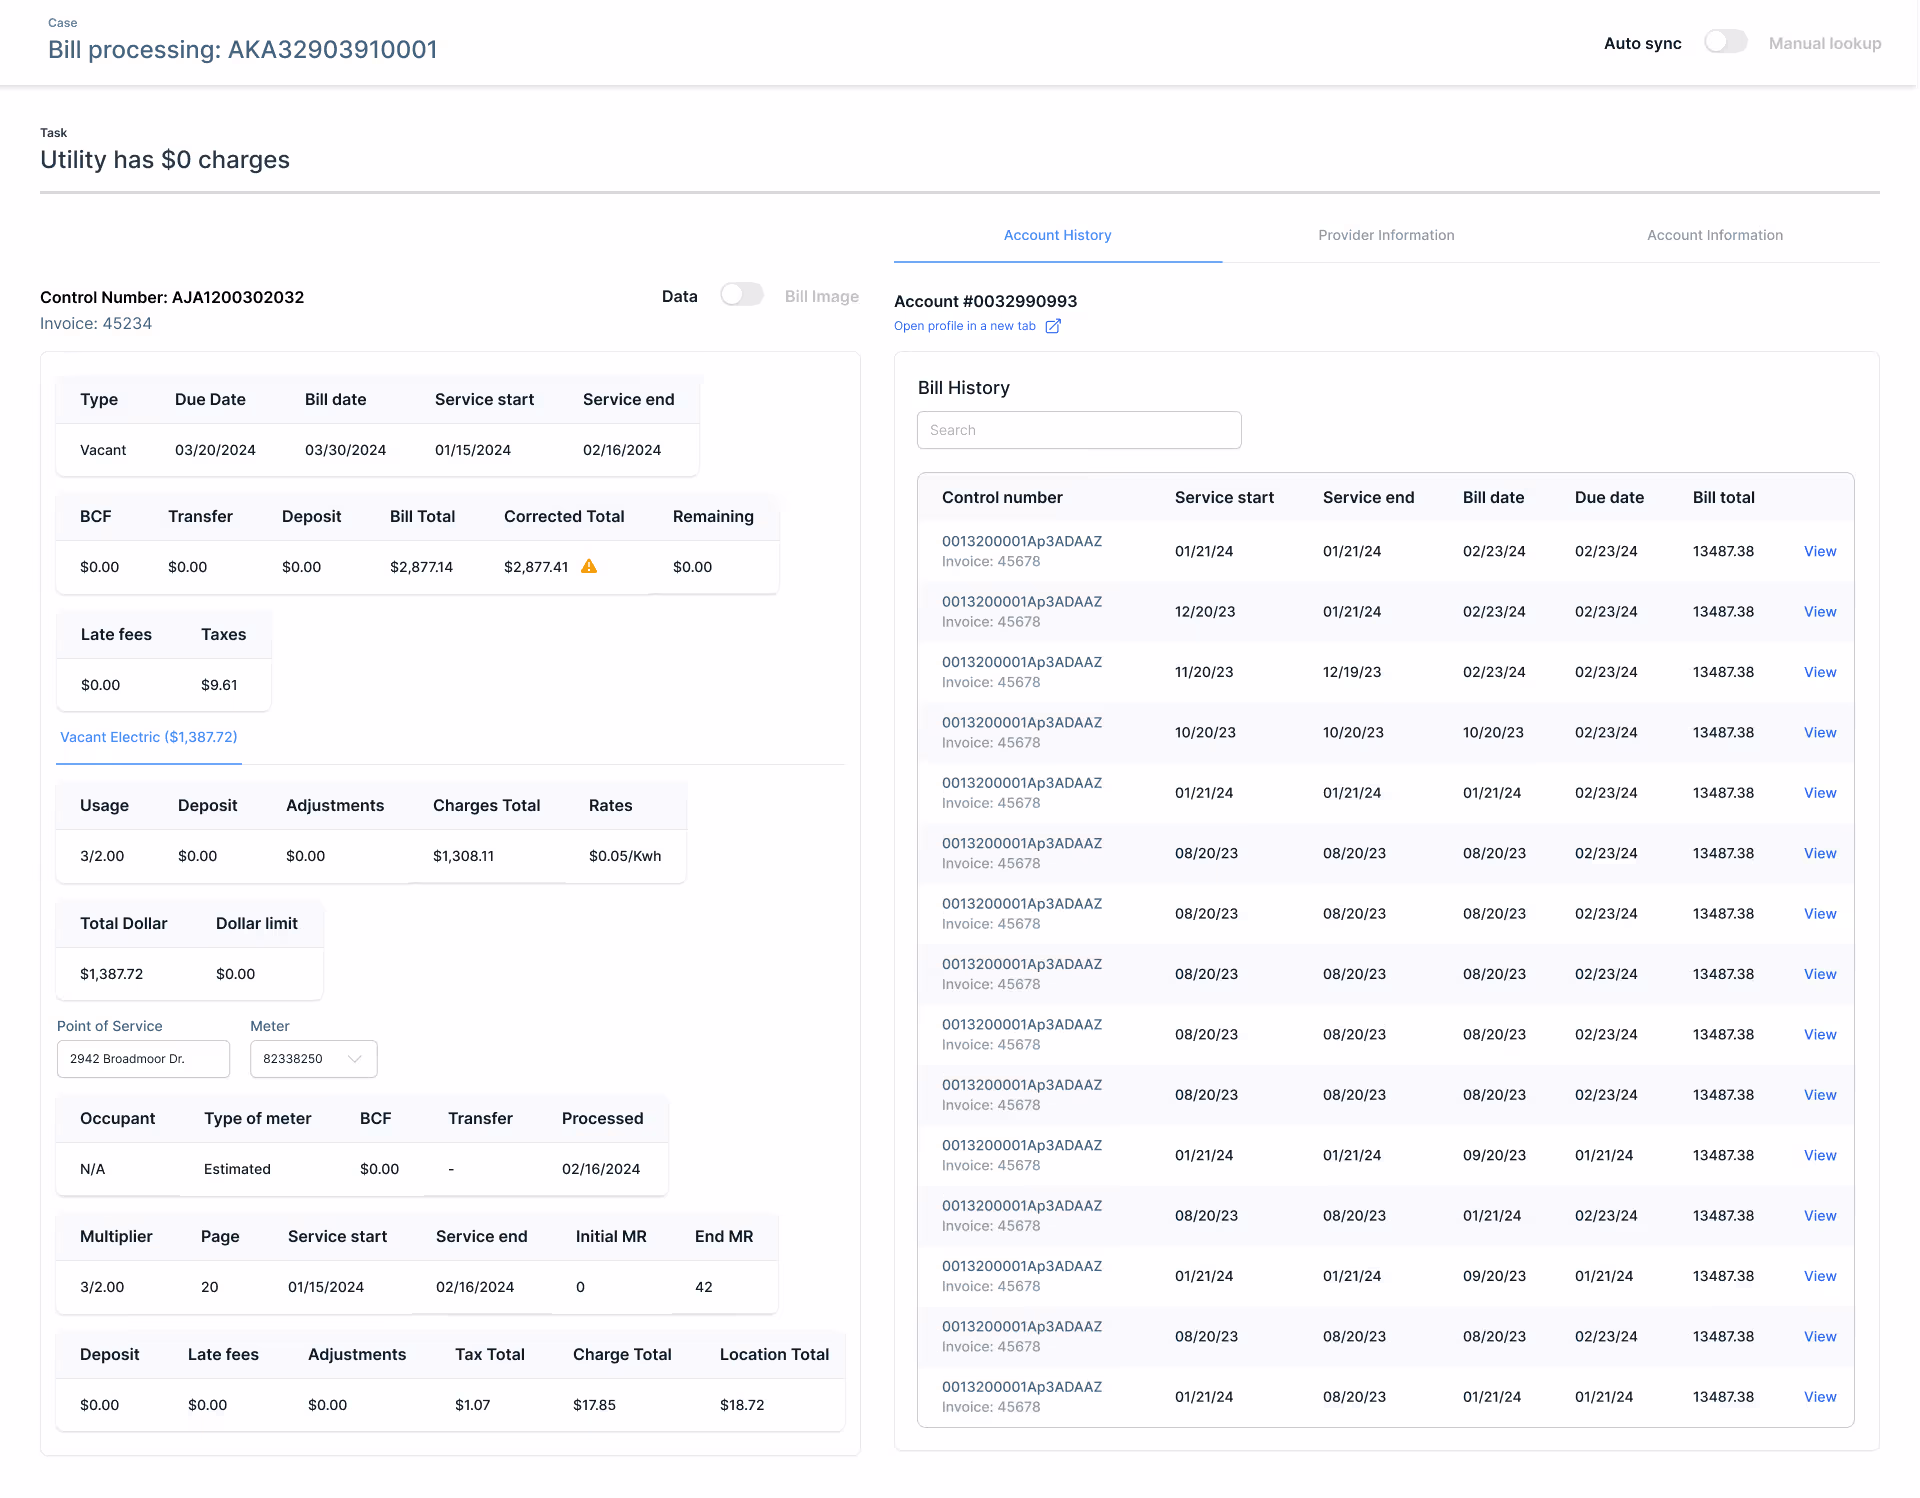Viewport: 1920px width, 1498px height.
Task: Open control number link in first history row
Action: click(1021, 541)
